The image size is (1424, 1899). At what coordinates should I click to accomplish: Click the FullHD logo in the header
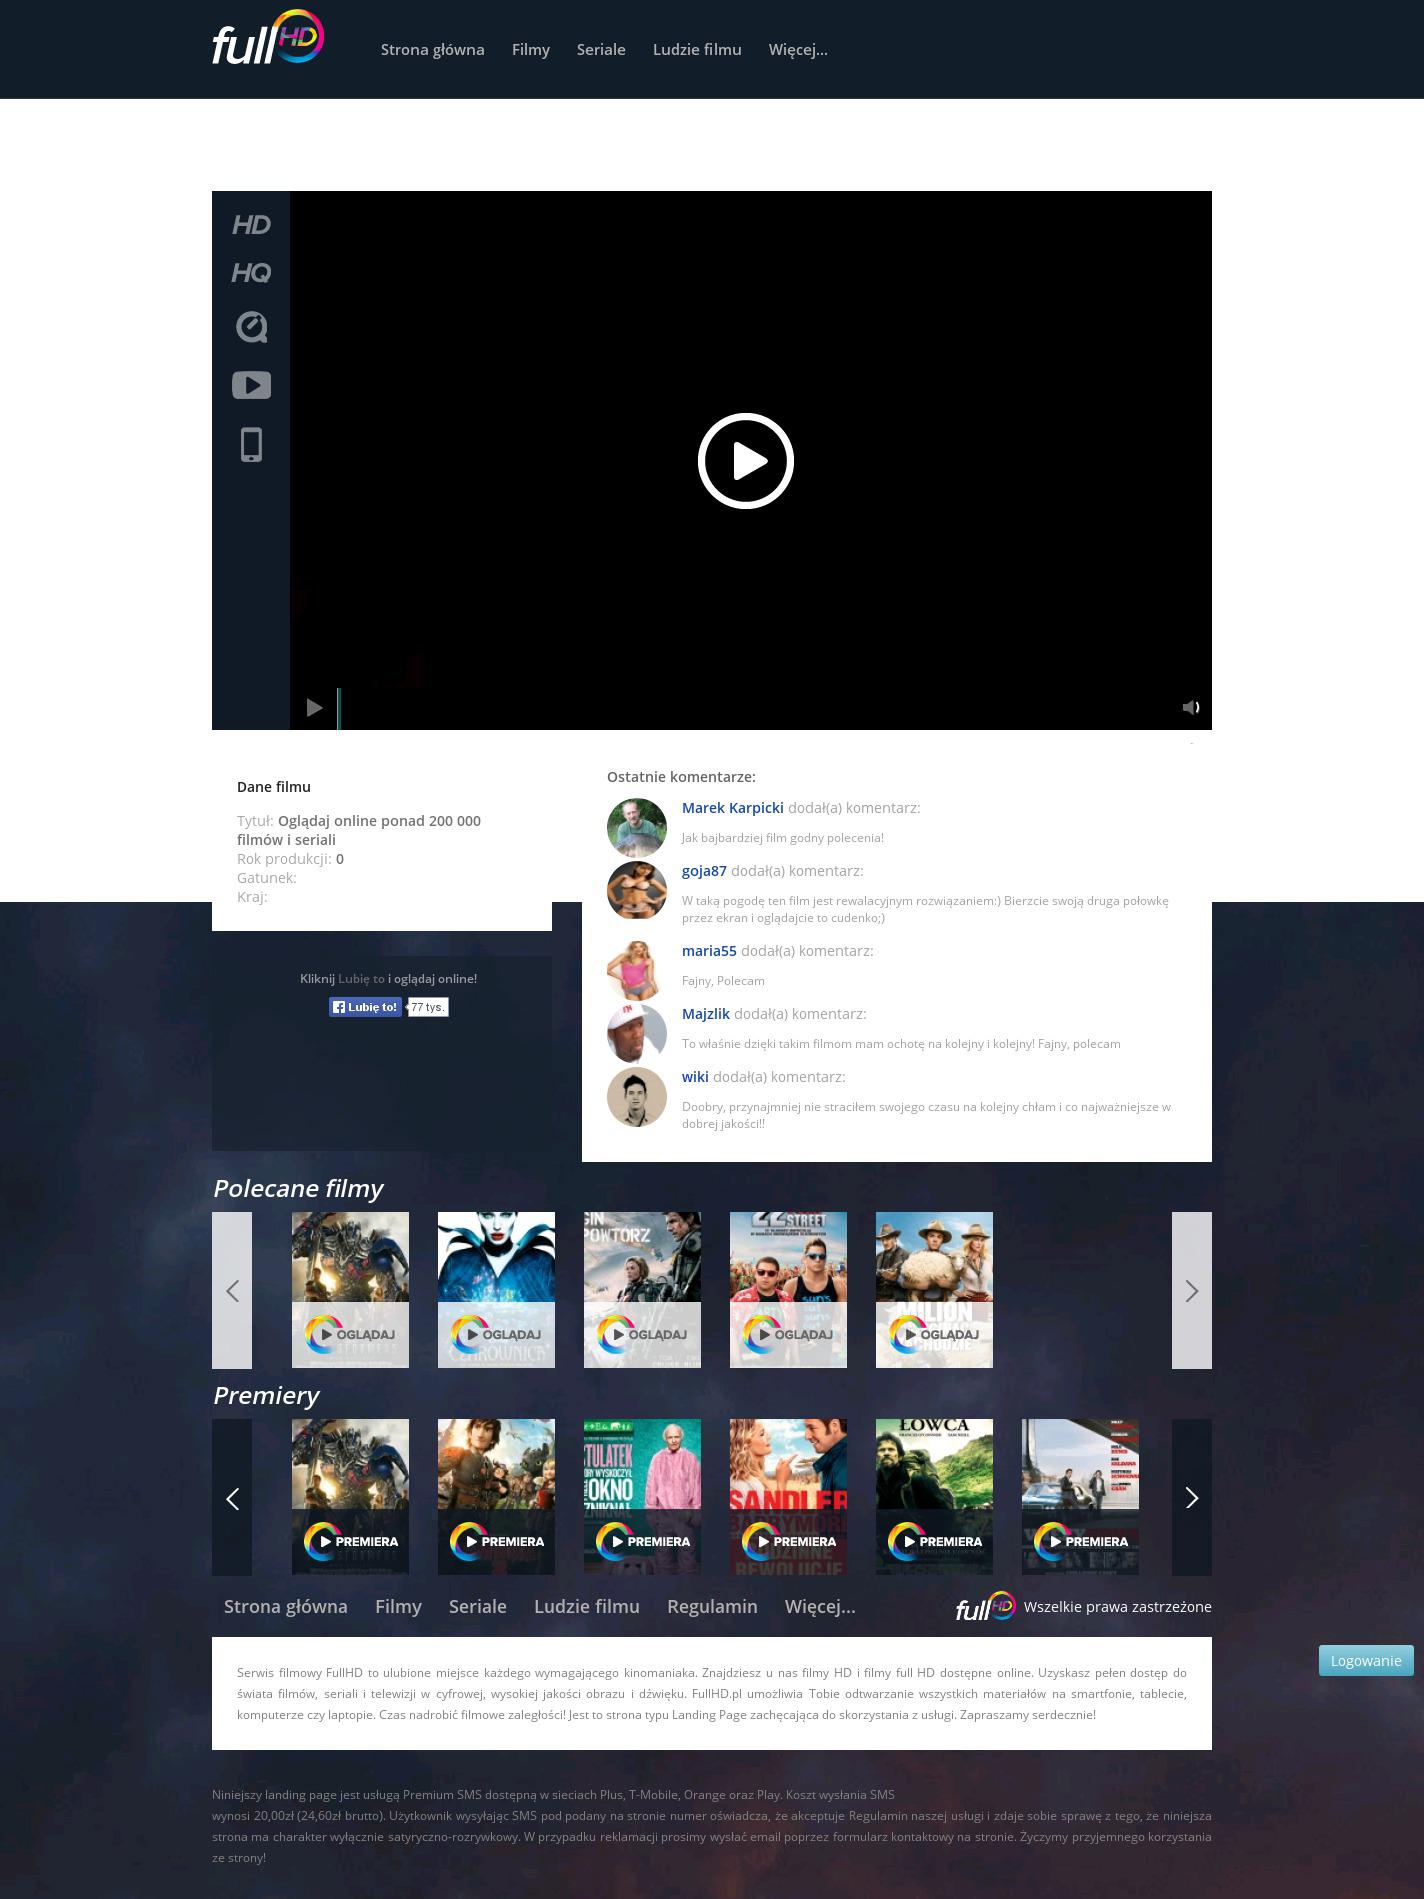click(268, 40)
